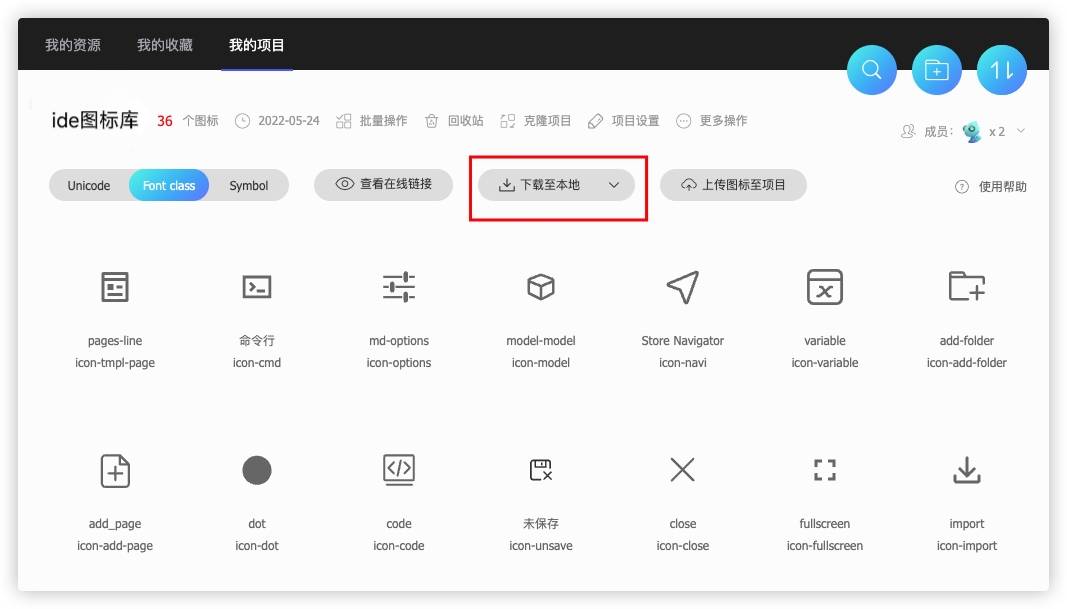This screenshot has width=1067, height=609.
Task: Click the 上传图标至项目 upload button
Action: (733, 184)
